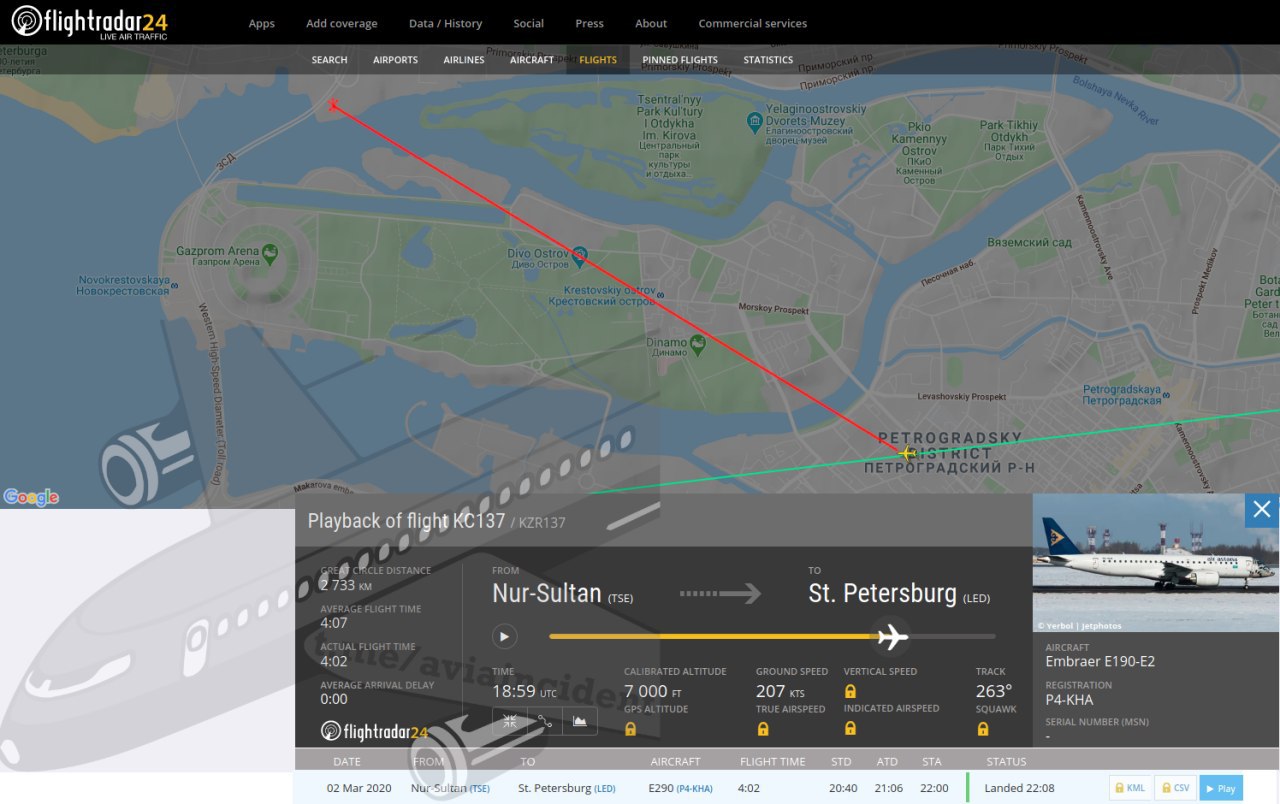
Task: Click the Flightradar24 logo in header
Action: [90, 22]
